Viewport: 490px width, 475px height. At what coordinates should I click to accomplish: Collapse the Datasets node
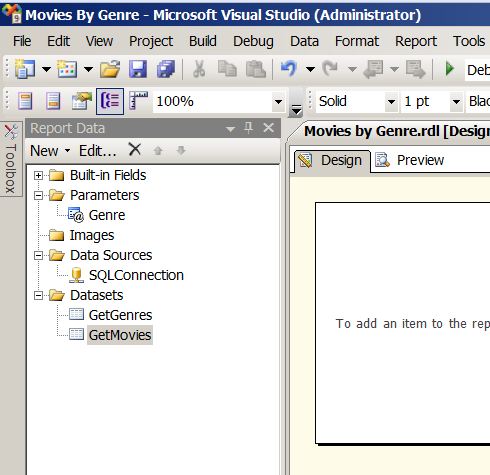tap(39, 295)
